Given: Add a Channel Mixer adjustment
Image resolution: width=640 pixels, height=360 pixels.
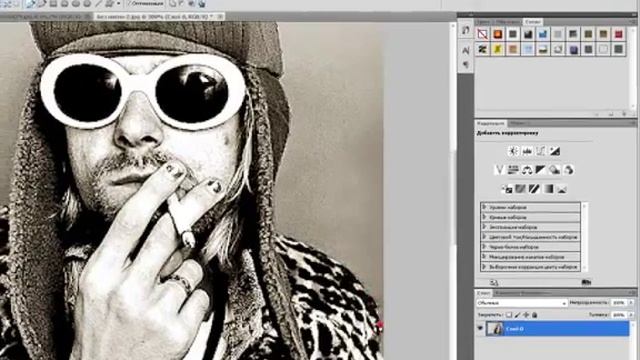Looking at the screenshot, I should coord(568,170).
